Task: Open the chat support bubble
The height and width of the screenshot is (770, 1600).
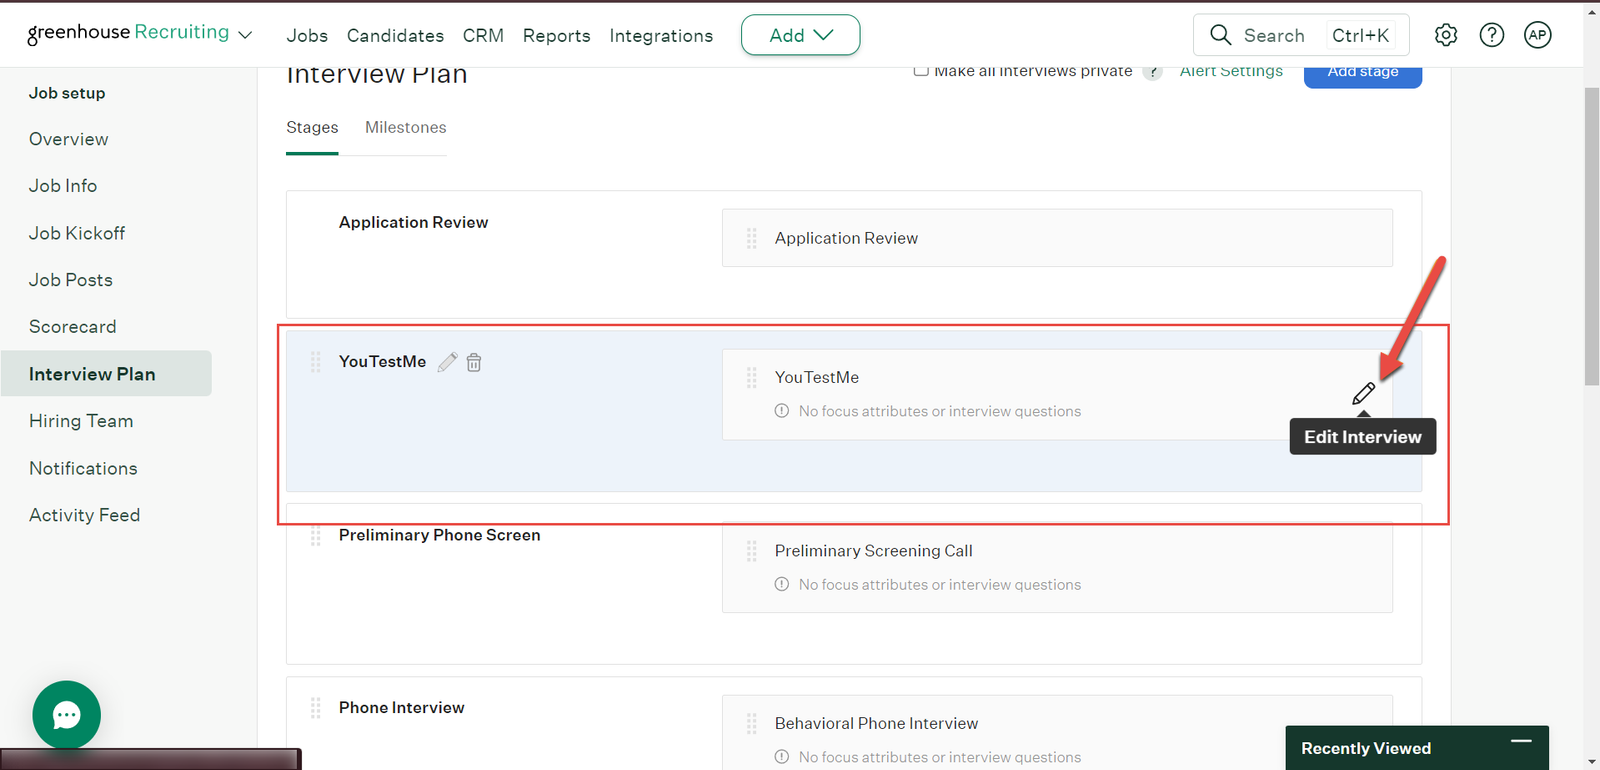Action: pos(66,715)
